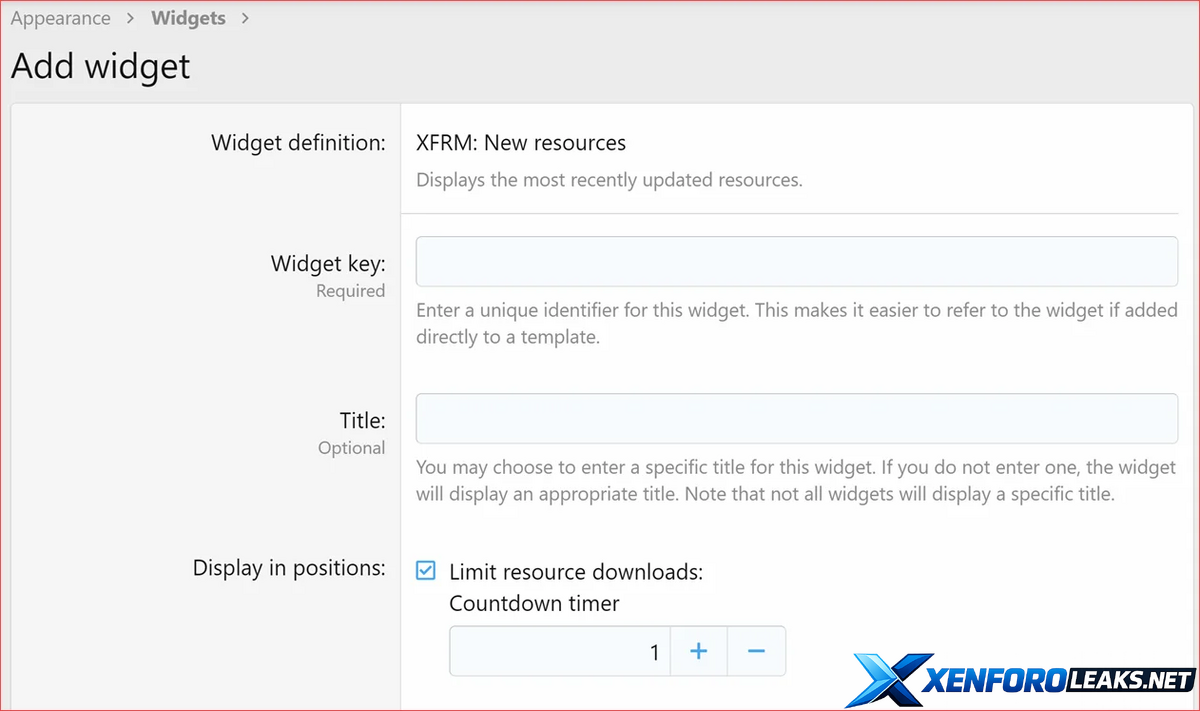Click the "Add widget" page heading
1200x711 pixels.
(100, 66)
